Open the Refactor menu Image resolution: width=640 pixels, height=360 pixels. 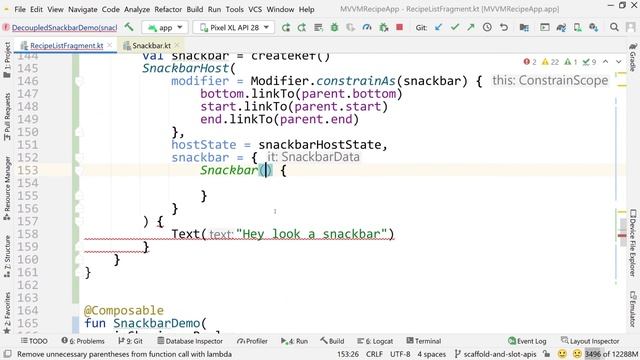(168, 9)
